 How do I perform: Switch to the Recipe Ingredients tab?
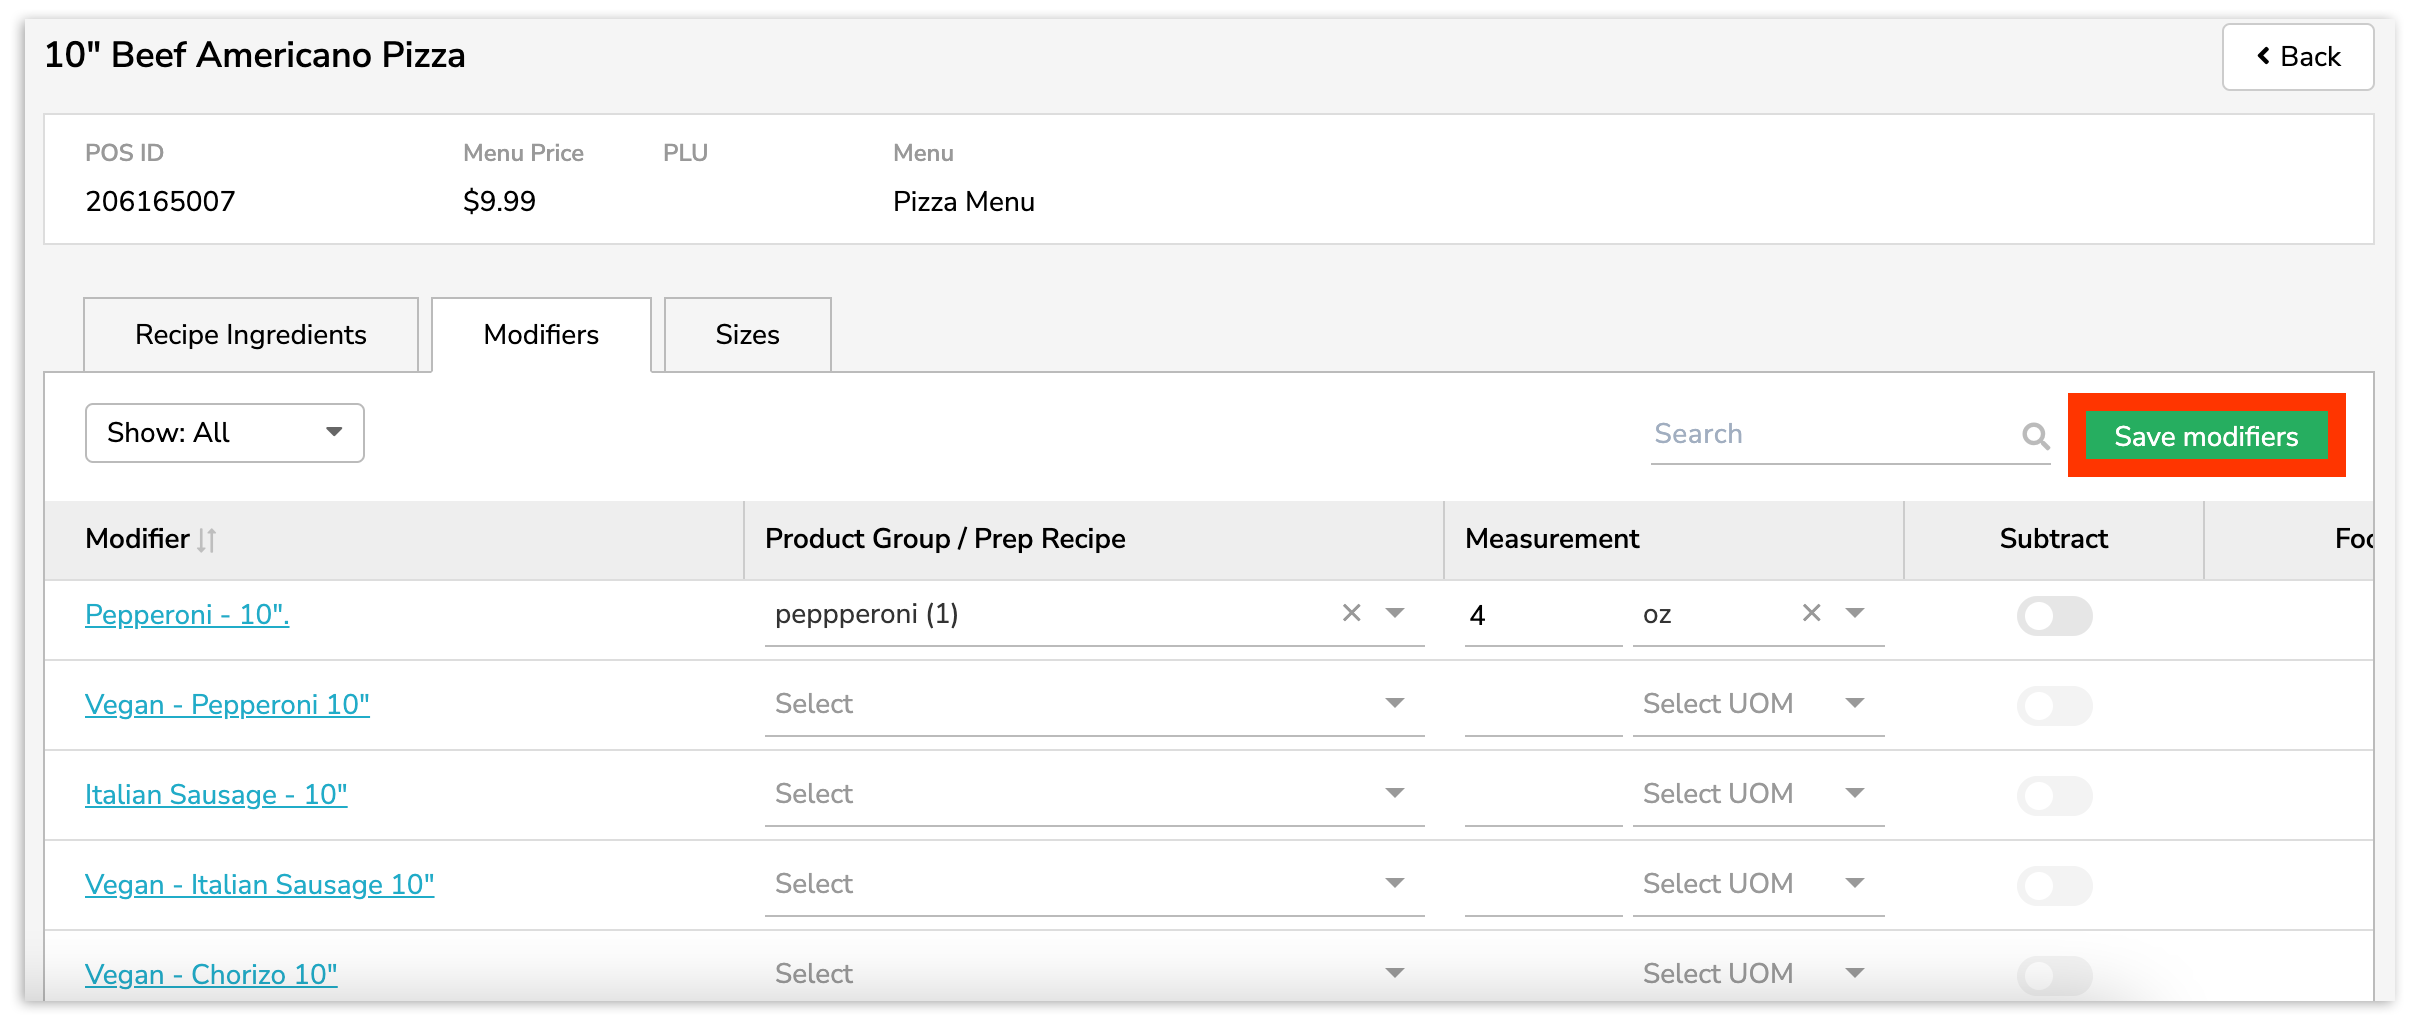tap(251, 335)
